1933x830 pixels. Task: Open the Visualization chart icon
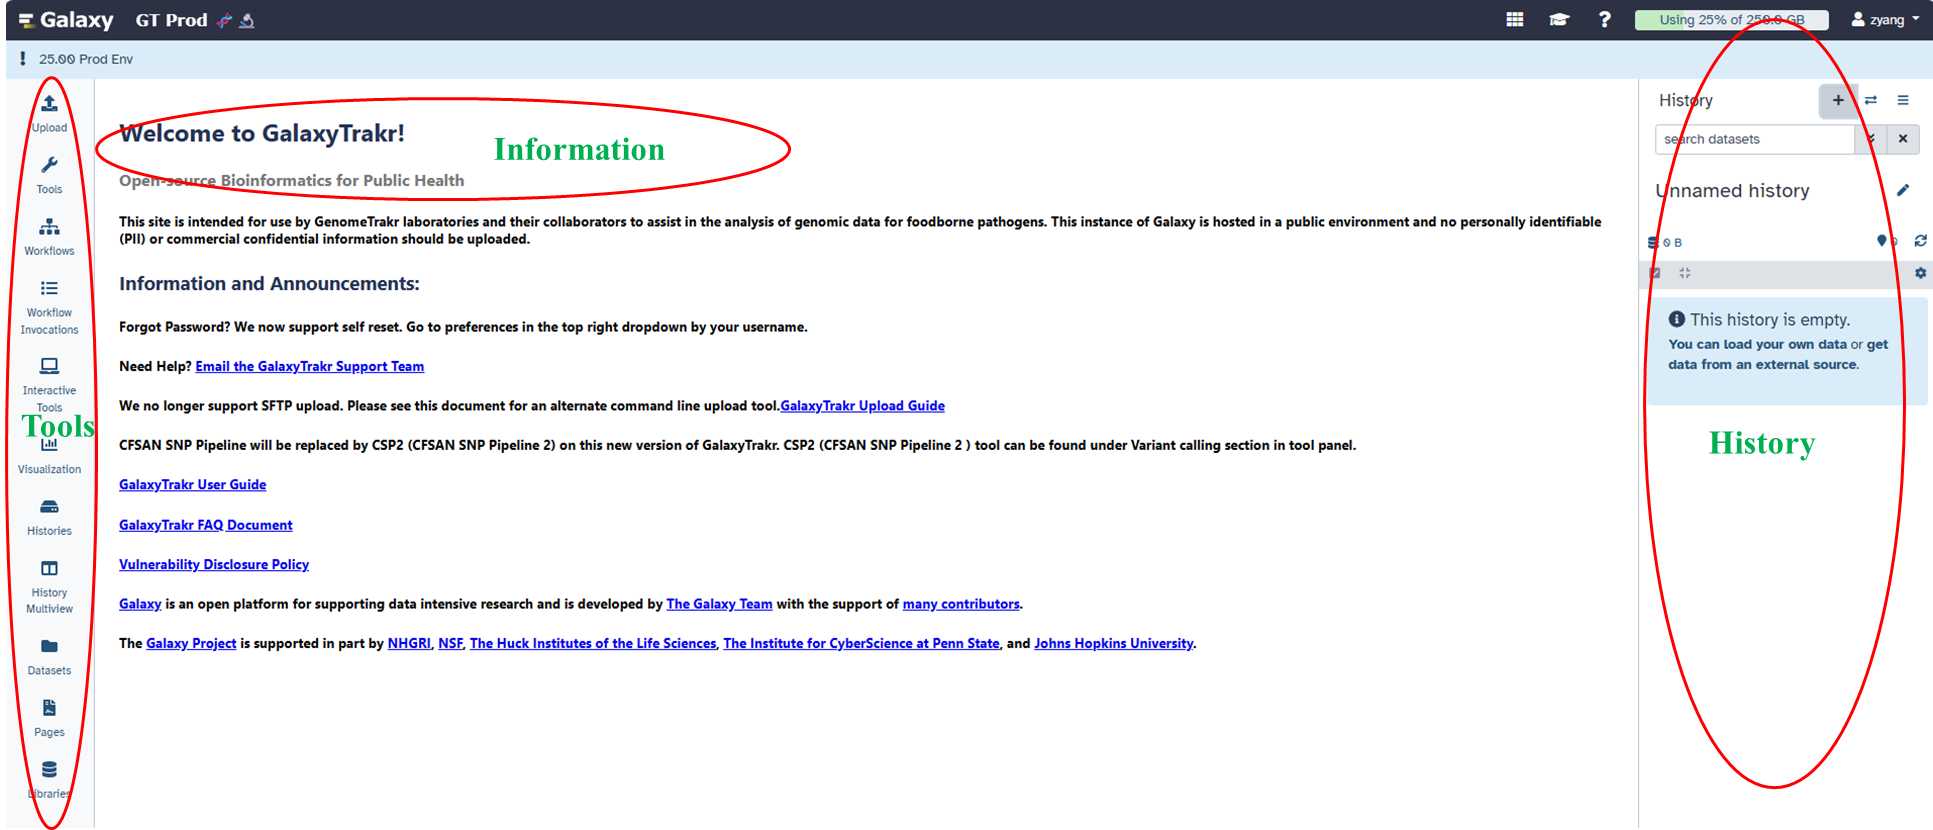[x=49, y=446]
